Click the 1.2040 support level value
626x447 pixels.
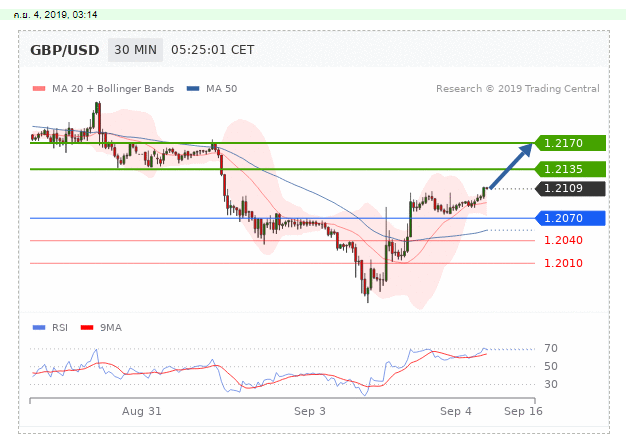[563, 240]
